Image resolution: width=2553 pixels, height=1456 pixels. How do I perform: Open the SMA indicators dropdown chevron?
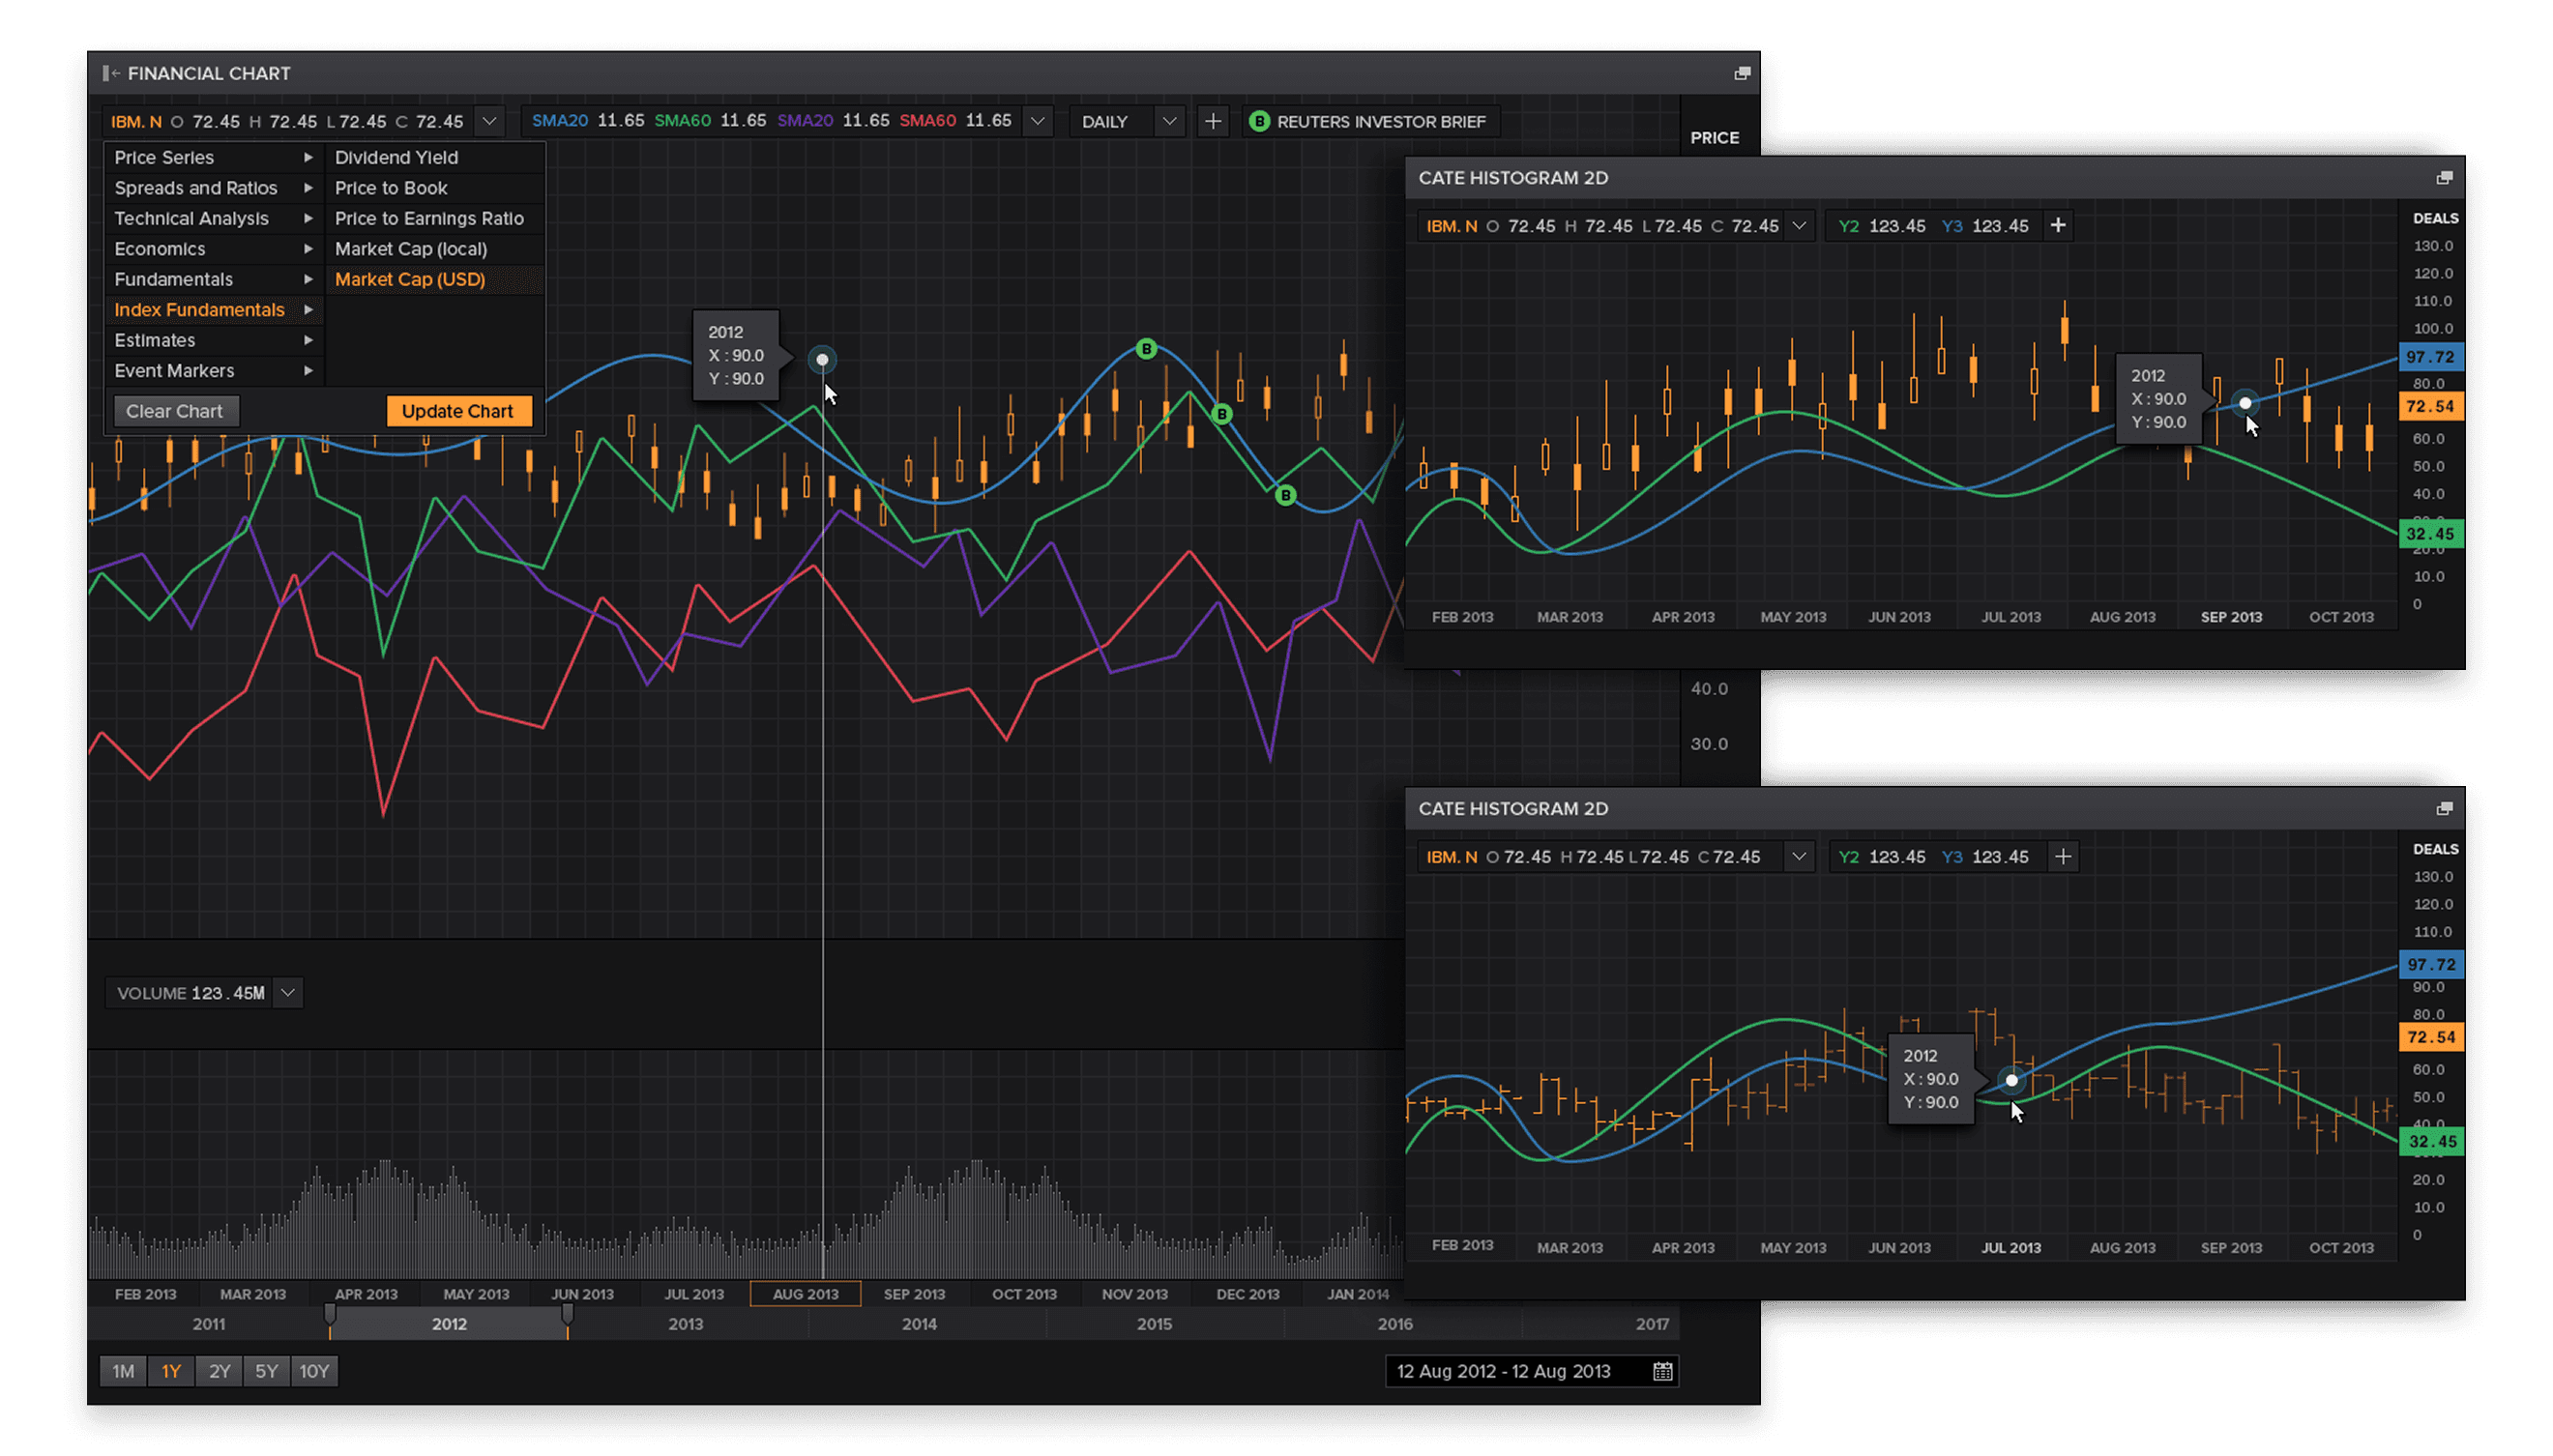pyautogui.click(x=1037, y=121)
